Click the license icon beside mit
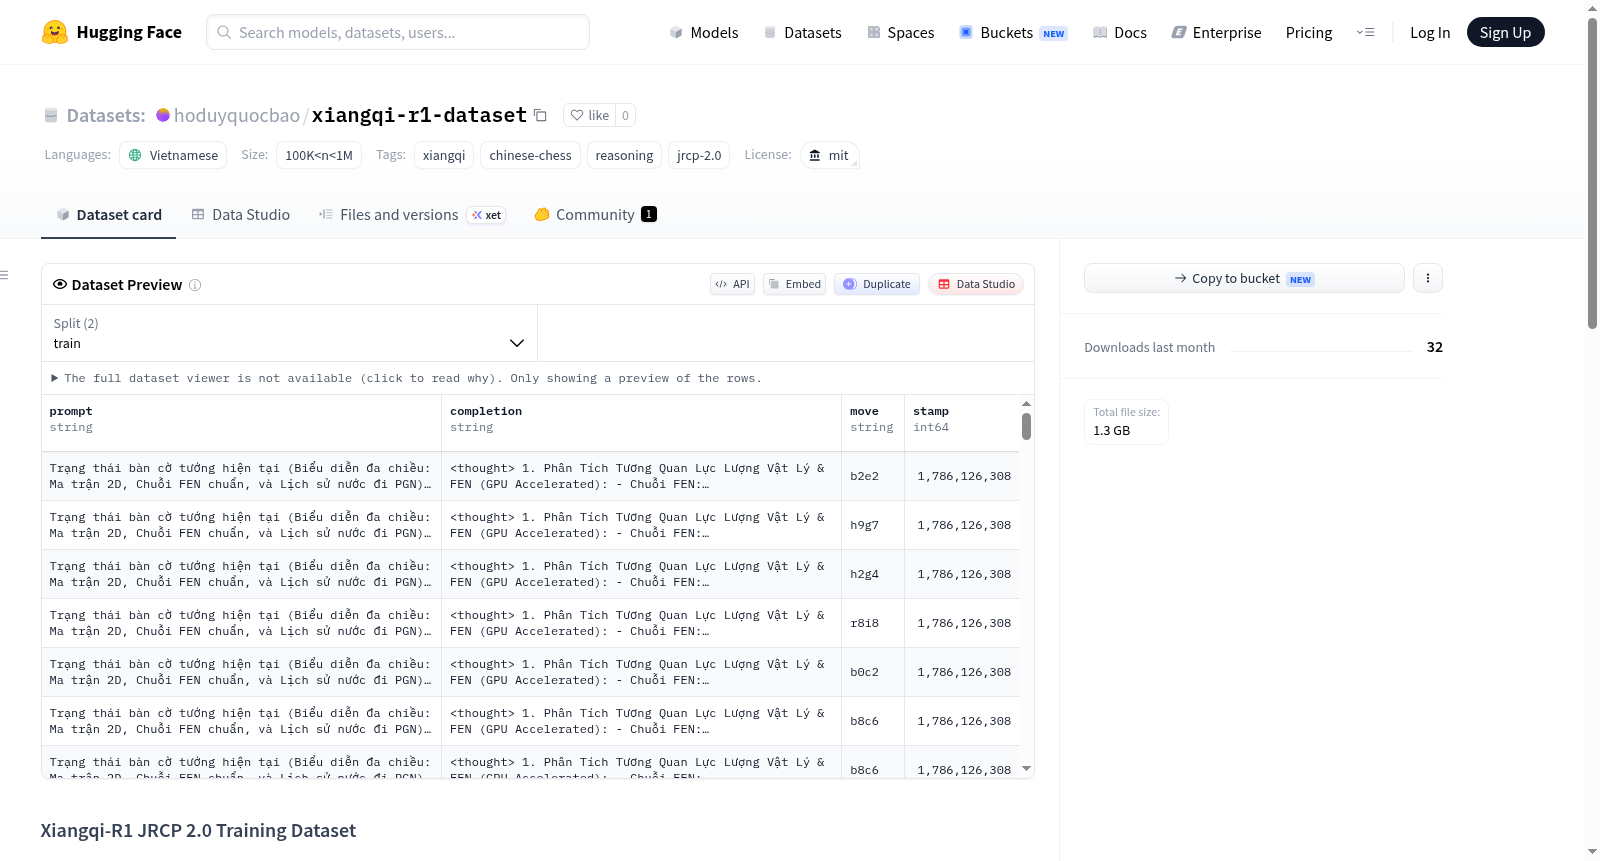 click(x=815, y=155)
